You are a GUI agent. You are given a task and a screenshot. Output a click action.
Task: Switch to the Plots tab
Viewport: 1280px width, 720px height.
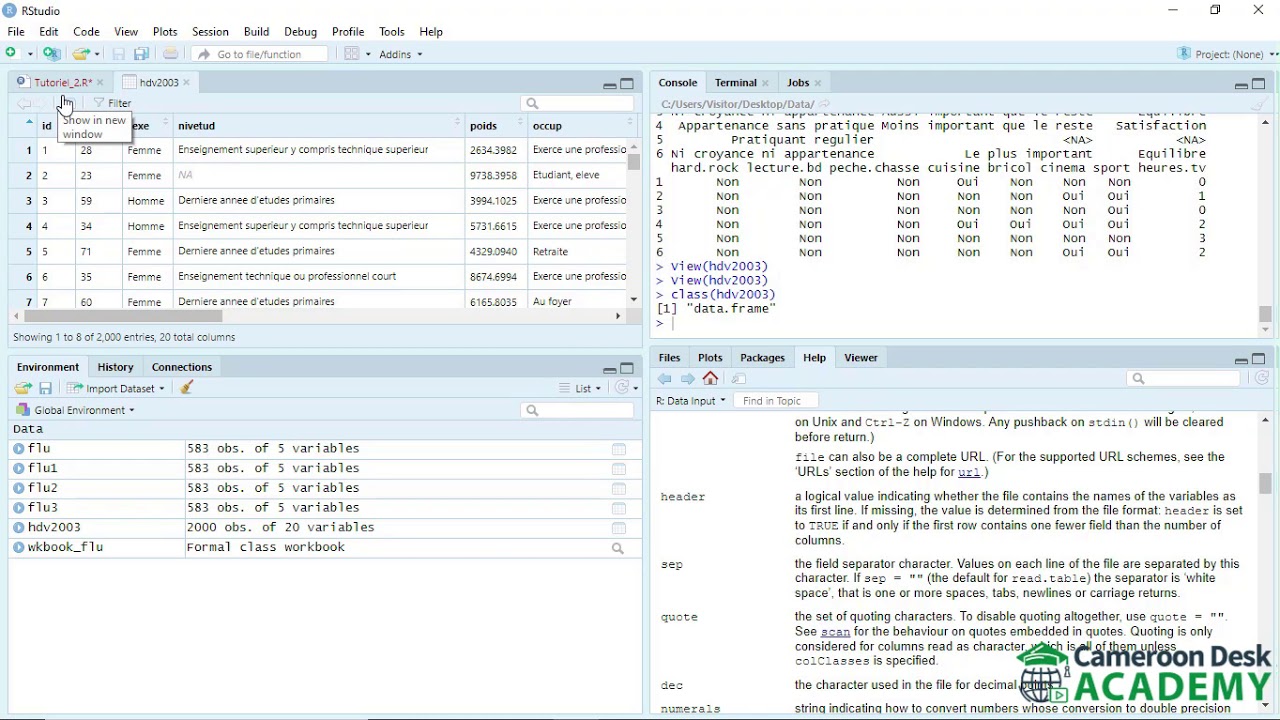710,358
